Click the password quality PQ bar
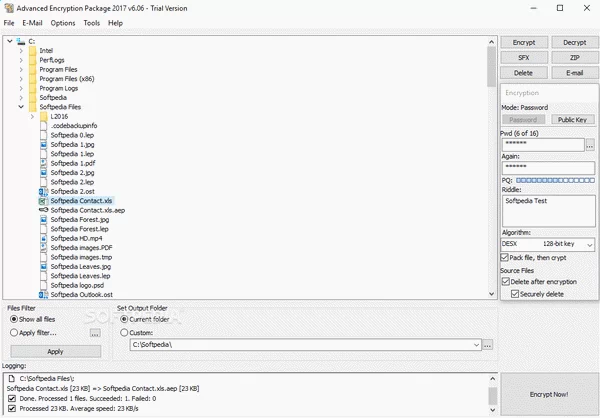This screenshot has width=600, height=418. coord(555,180)
